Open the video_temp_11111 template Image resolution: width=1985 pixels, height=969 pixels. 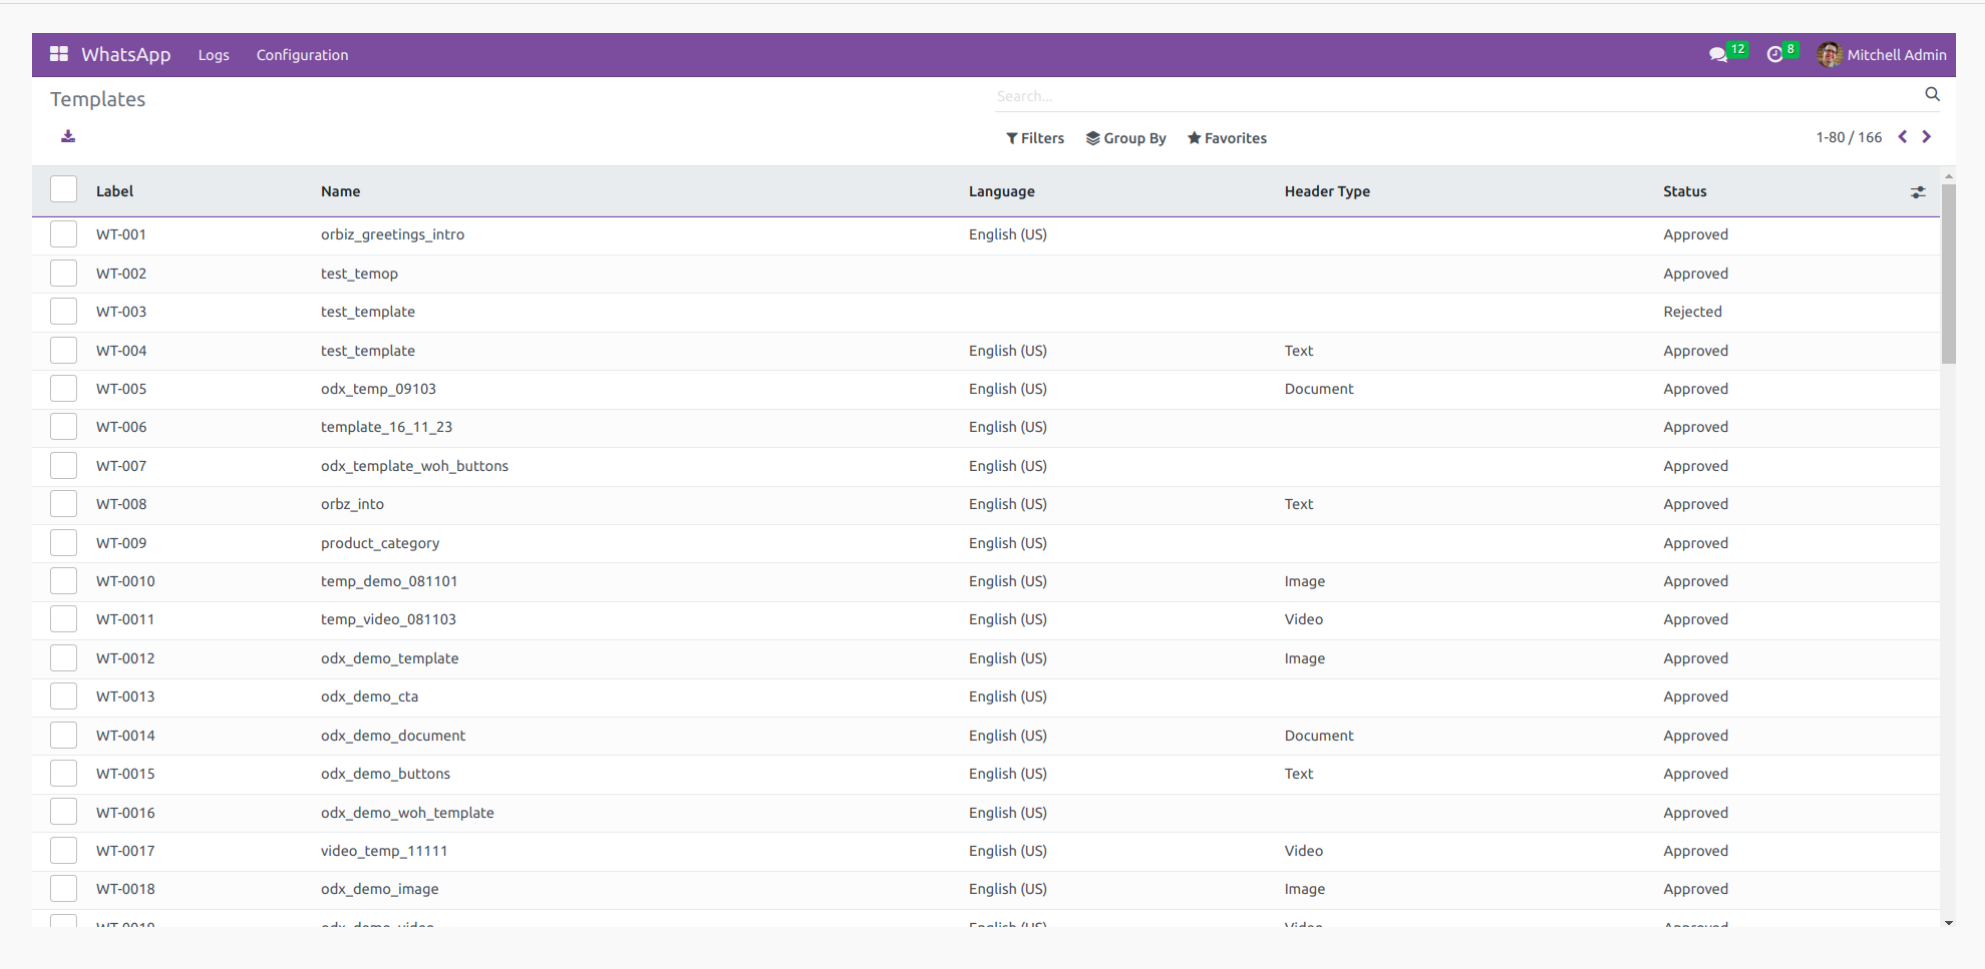[x=384, y=850]
